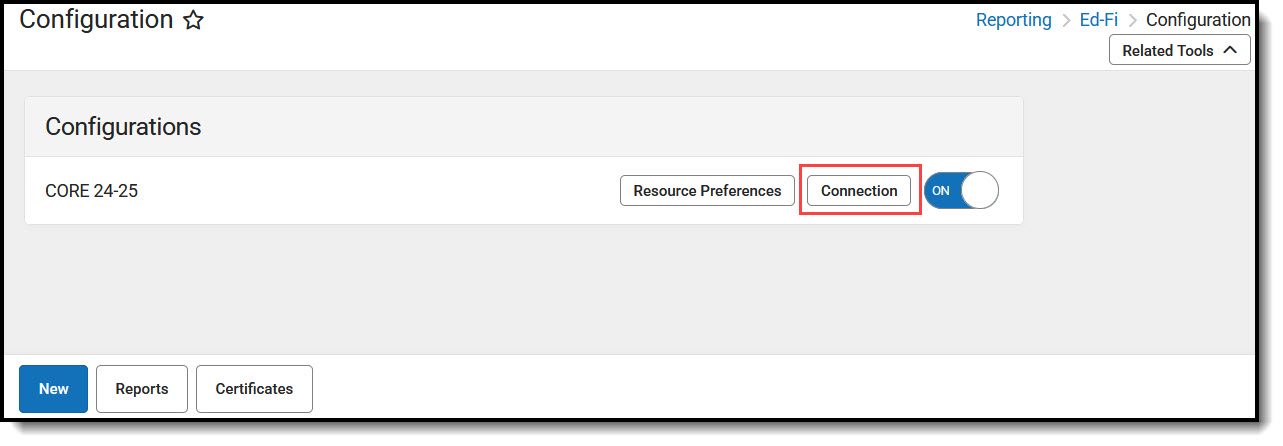
Task: Open Resource Preferences for CORE 24-25
Action: click(x=707, y=190)
